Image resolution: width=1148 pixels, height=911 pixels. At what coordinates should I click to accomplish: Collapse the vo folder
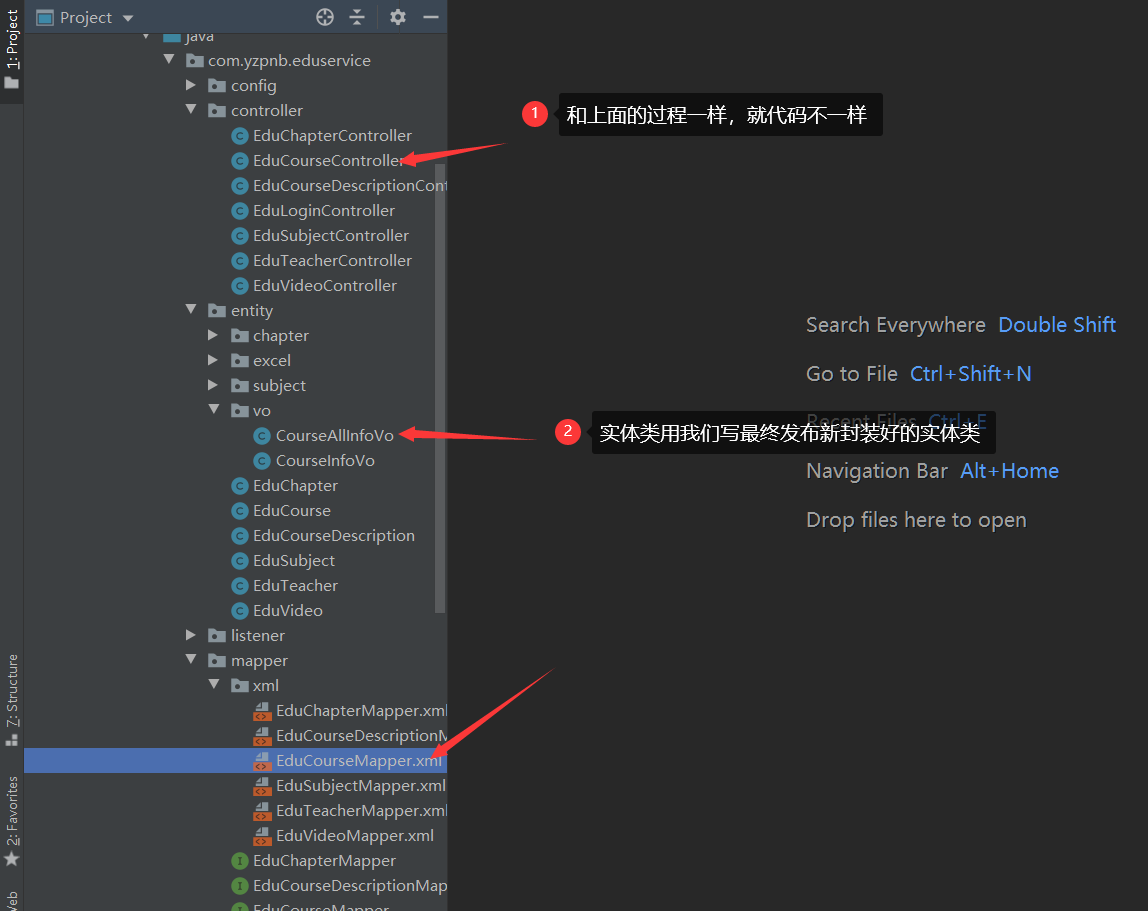[214, 409]
